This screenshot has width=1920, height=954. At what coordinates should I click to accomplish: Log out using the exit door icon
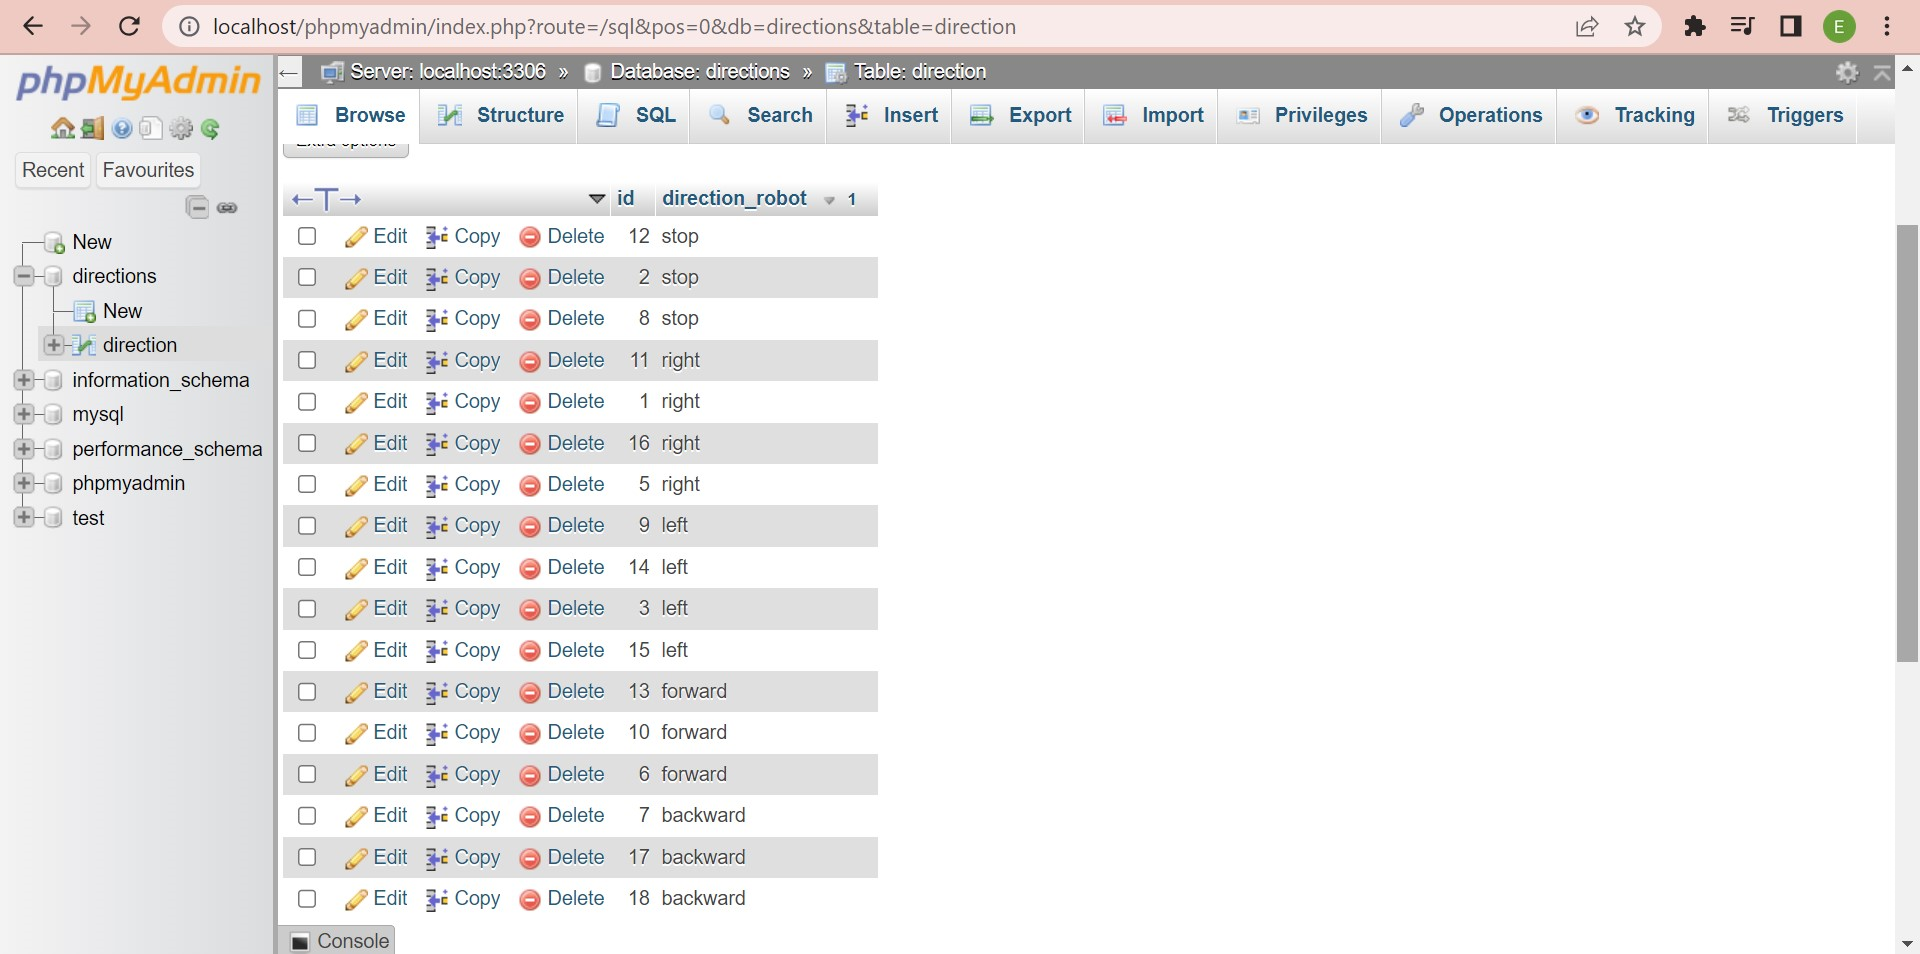point(92,129)
